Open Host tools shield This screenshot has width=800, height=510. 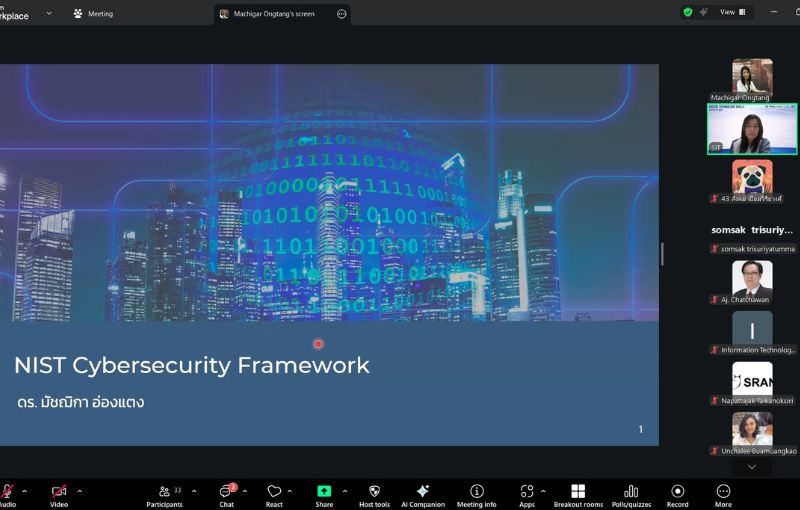374,492
